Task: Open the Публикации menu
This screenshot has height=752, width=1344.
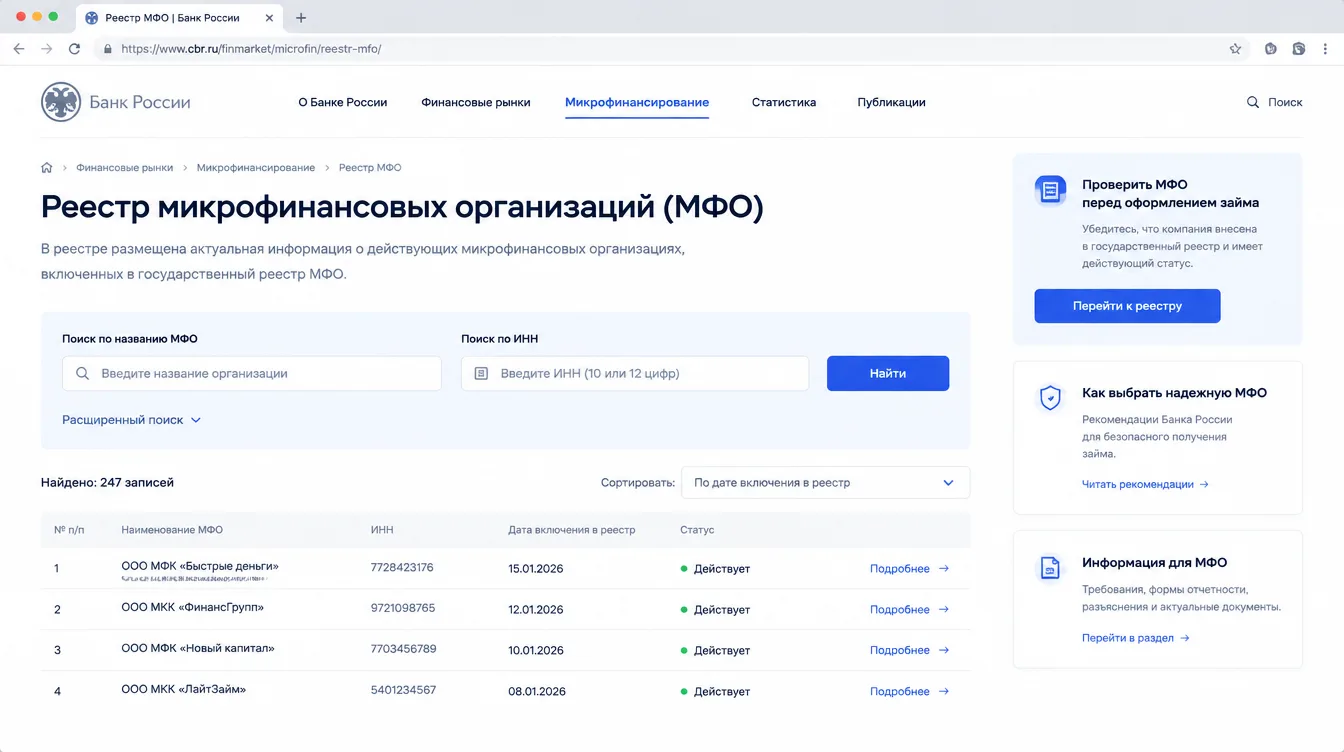Action: (891, 102)
